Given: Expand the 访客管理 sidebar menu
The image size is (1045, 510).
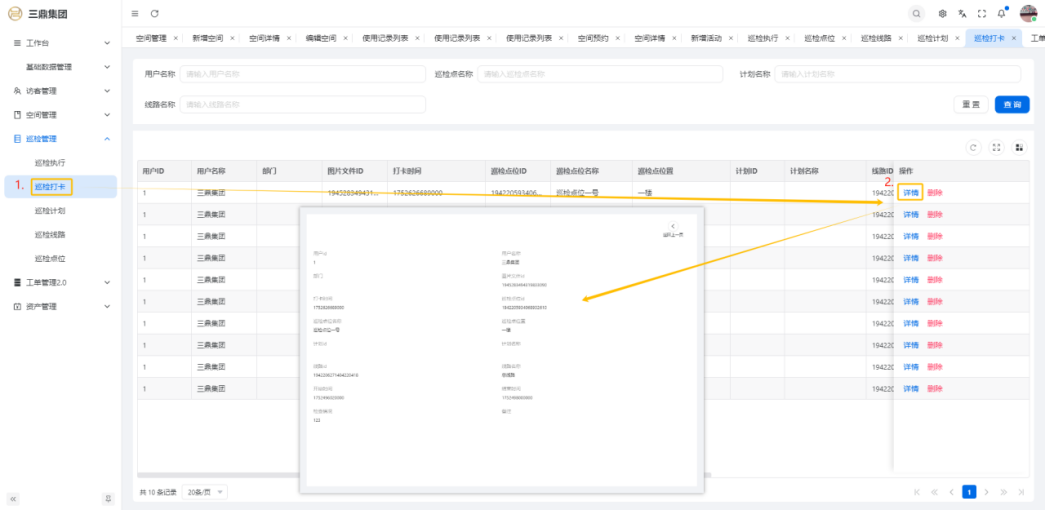Looking at the screenshot, I should point(60,91).
